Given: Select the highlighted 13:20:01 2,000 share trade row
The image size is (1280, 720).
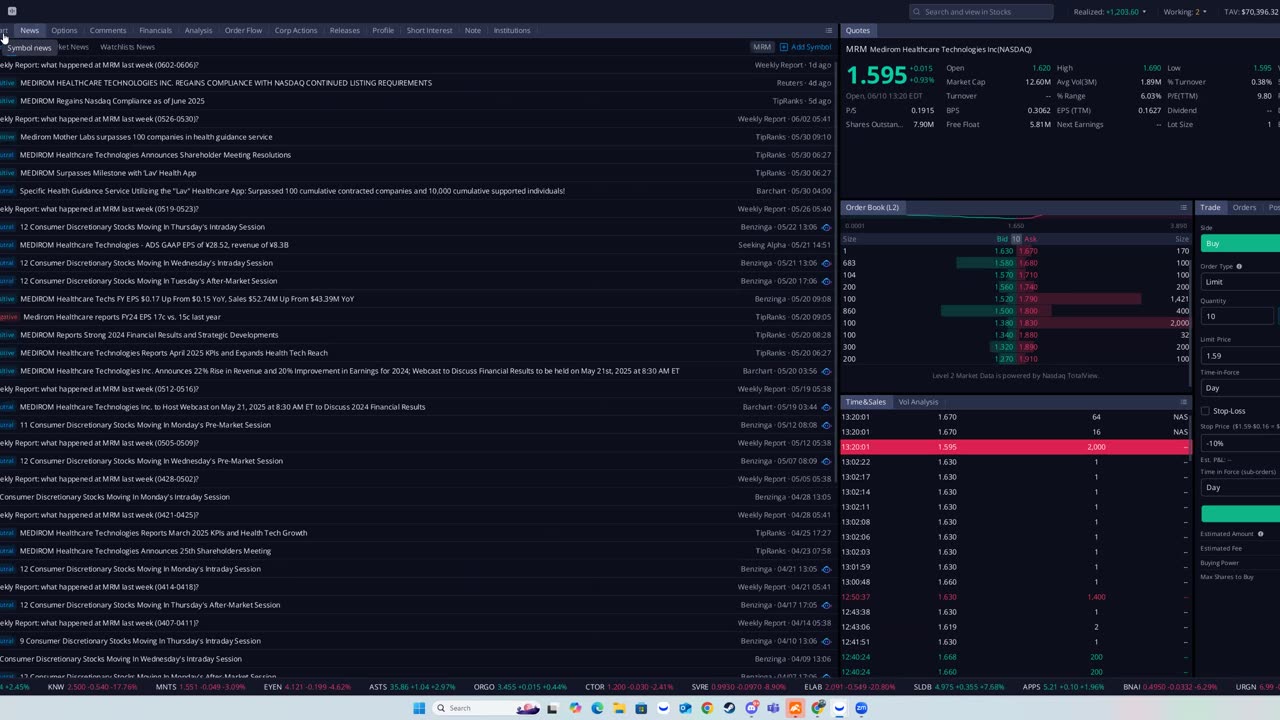Looking at the screenshot, I should pos(1015,447).
